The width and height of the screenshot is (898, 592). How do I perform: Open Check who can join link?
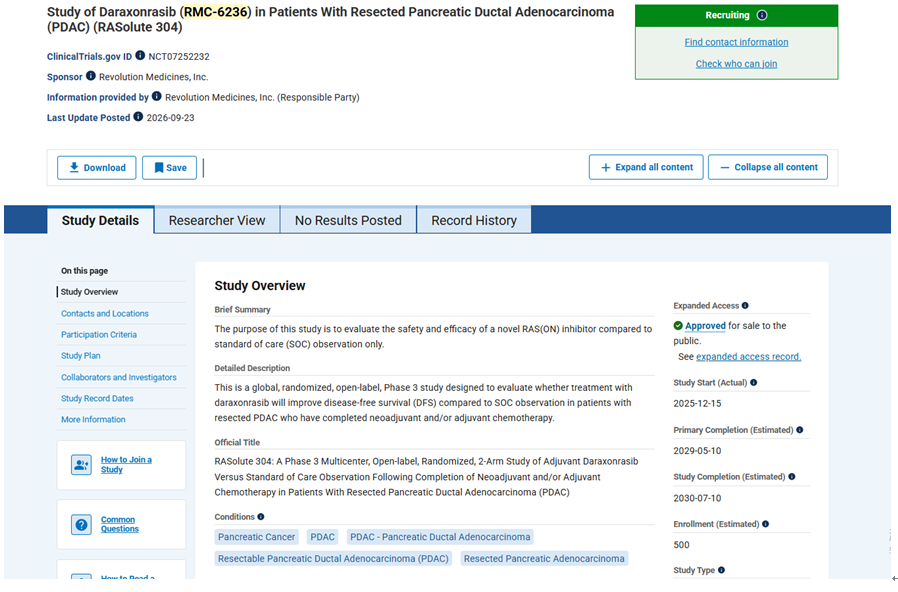(x=736, y=64)
